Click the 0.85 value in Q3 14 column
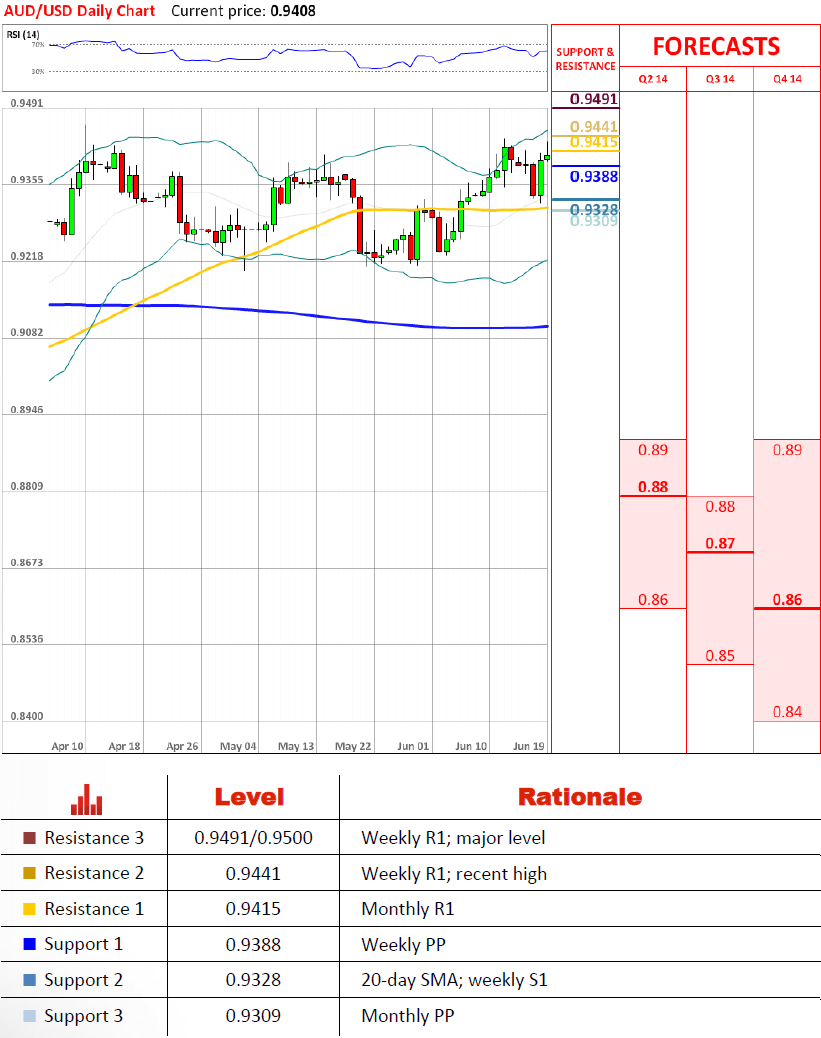821x1038 pixels. (x=720, y=656)
